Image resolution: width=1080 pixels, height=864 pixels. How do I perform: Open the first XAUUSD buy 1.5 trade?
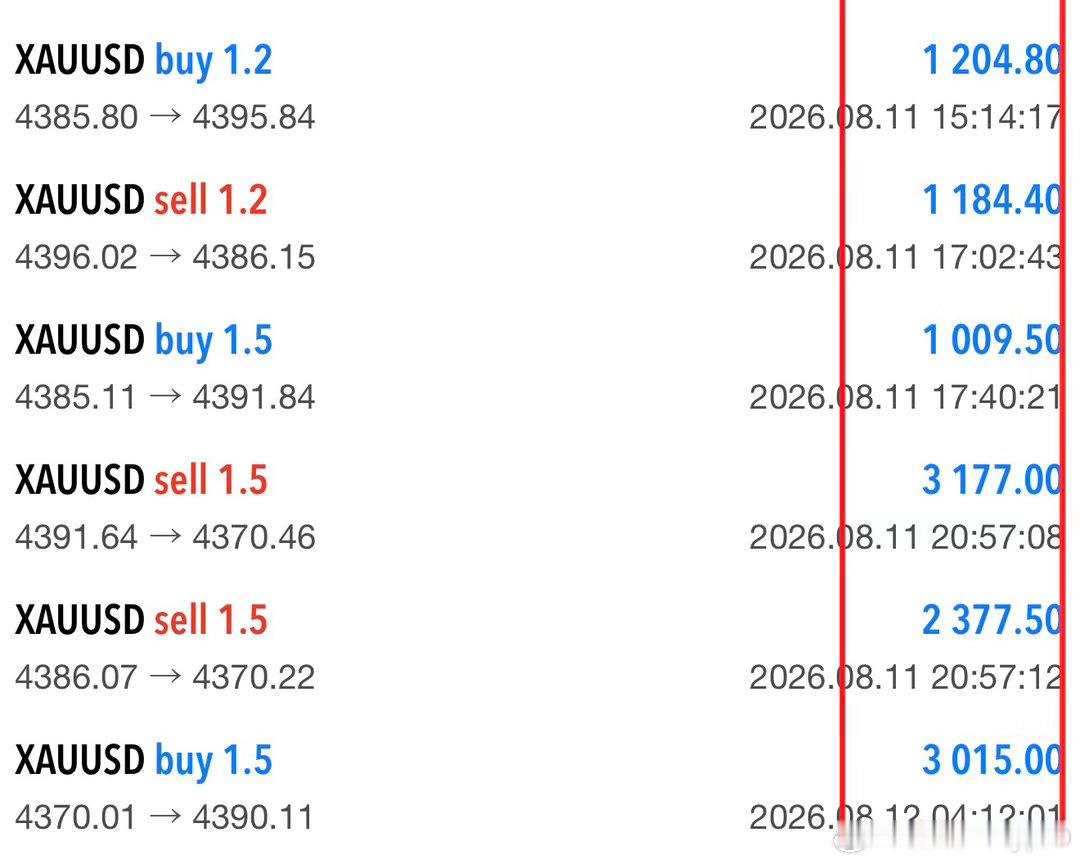pos(540,368)
